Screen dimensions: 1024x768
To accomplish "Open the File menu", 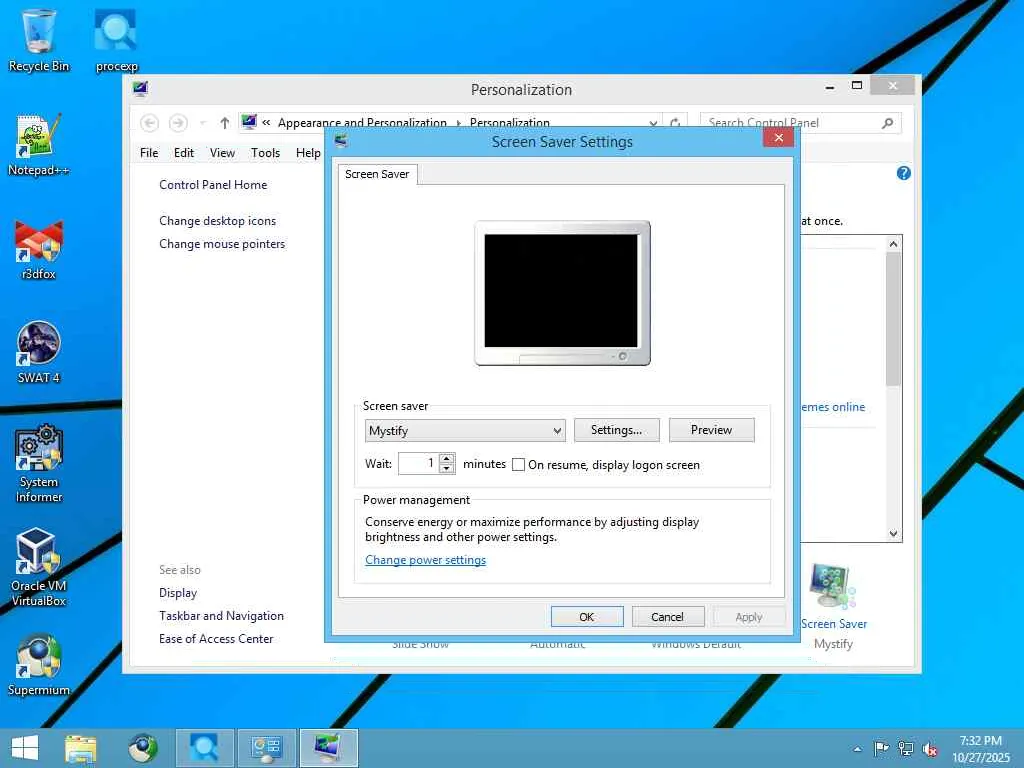I will pyautogui.click(x=149, y=153).
